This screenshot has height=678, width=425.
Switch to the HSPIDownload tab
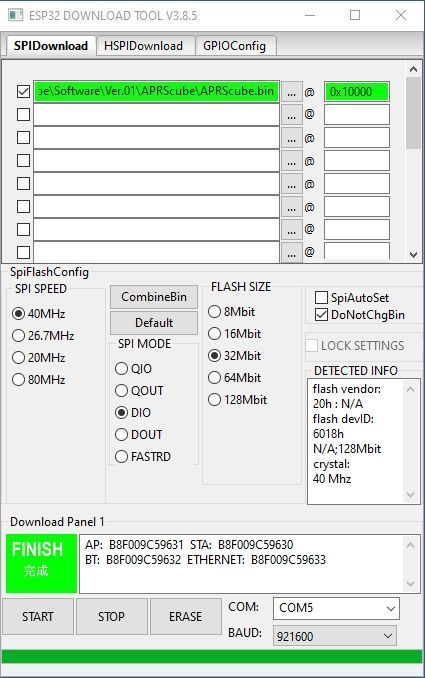143,46
